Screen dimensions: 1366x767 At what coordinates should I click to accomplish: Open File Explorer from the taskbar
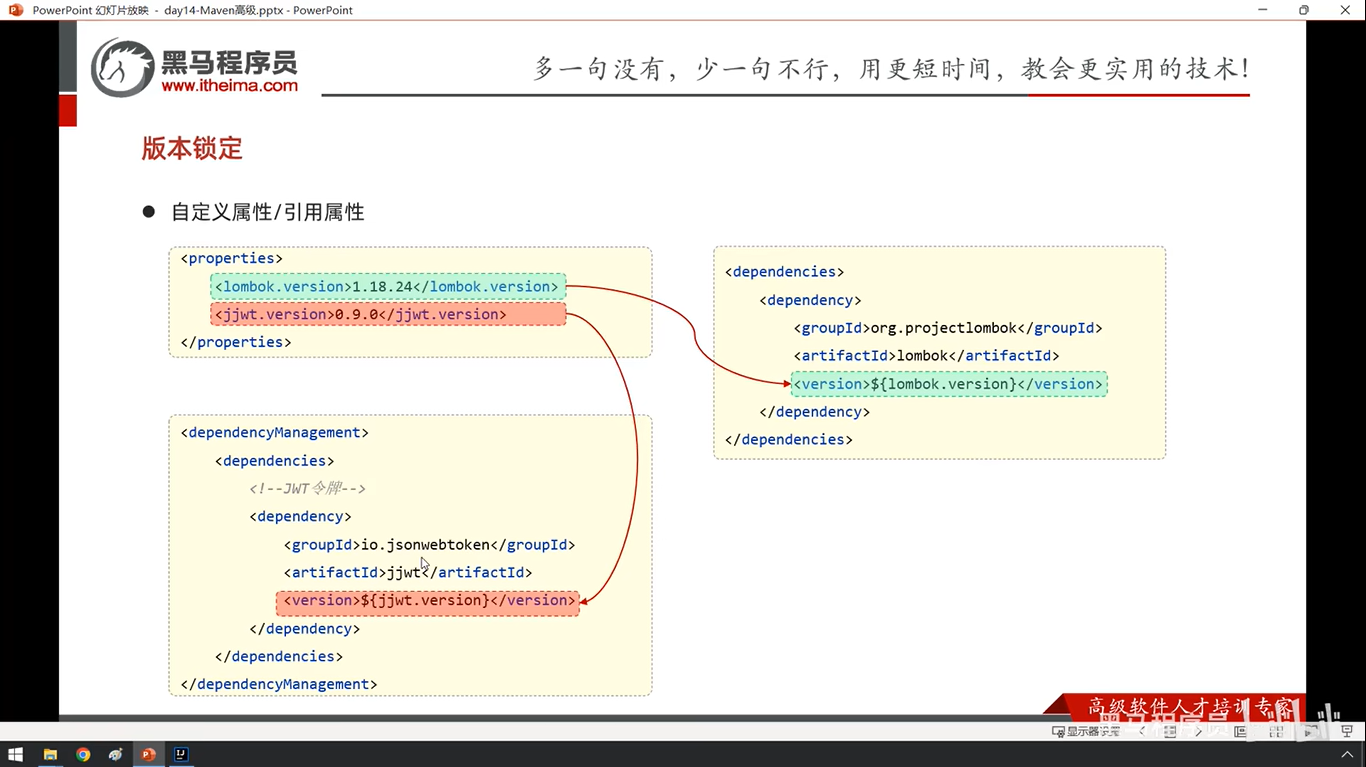tap(50, 755)
